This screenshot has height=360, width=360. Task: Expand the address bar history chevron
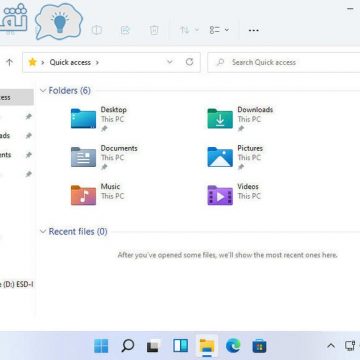(x=170, y=62)
